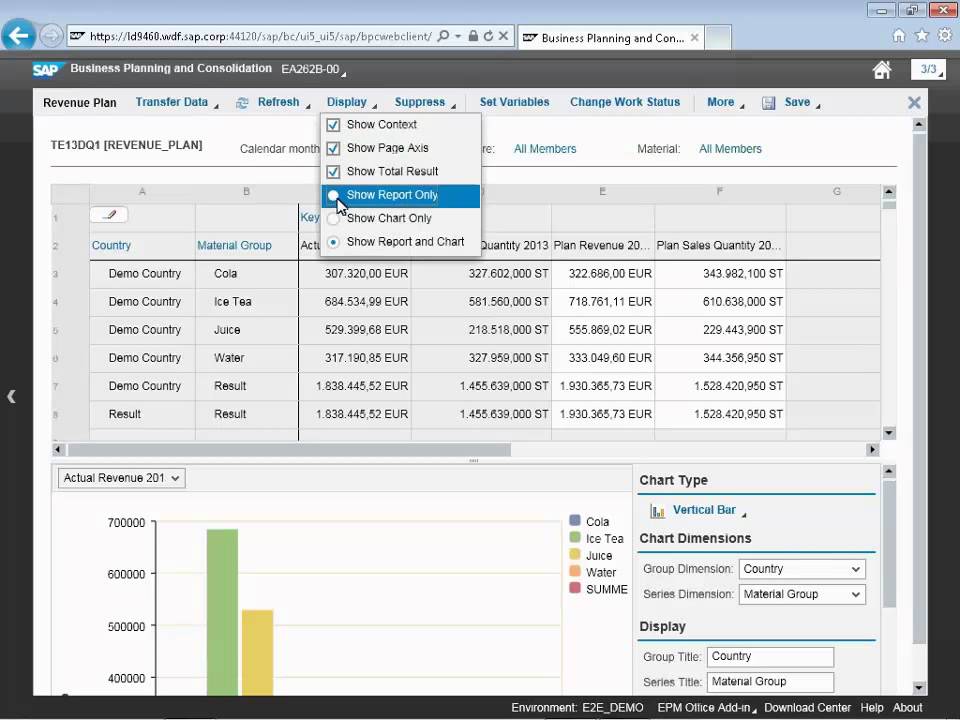This screenshot has width=960, height=720.
Task: Click the Country column header link
Action: [x=111, y=246]
